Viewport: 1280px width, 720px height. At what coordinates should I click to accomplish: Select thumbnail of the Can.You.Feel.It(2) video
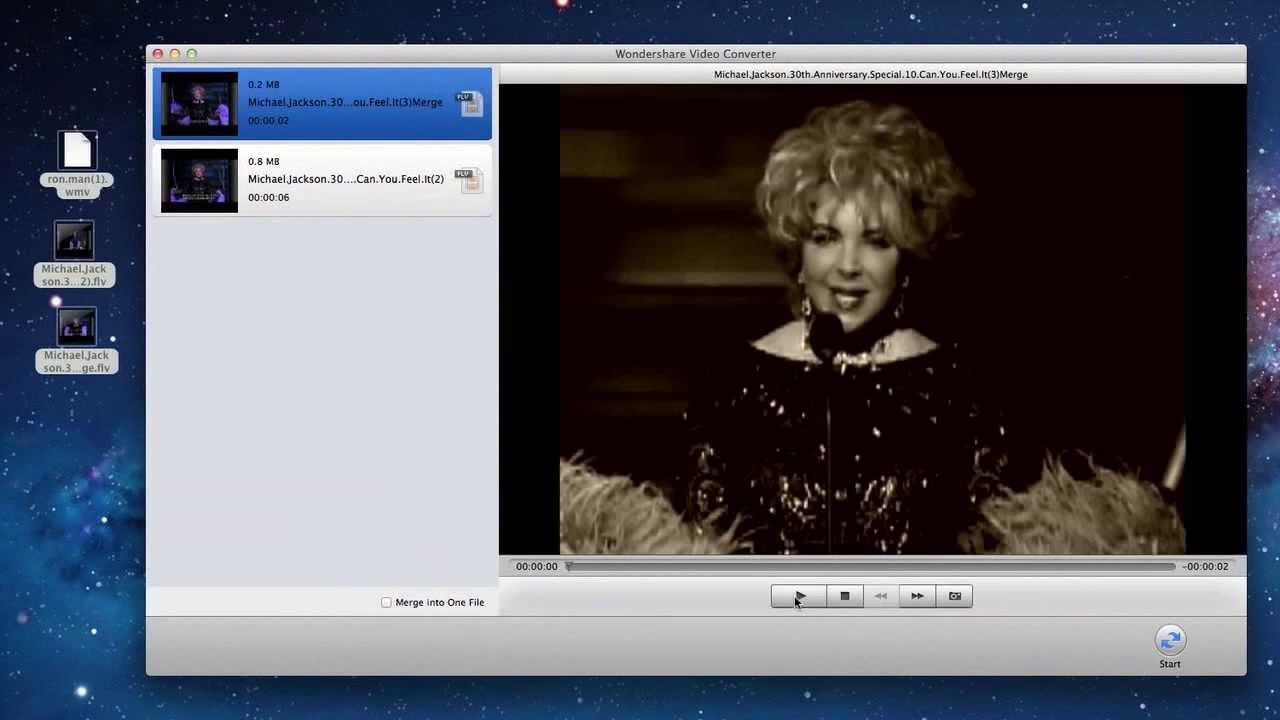click(199, 180)
